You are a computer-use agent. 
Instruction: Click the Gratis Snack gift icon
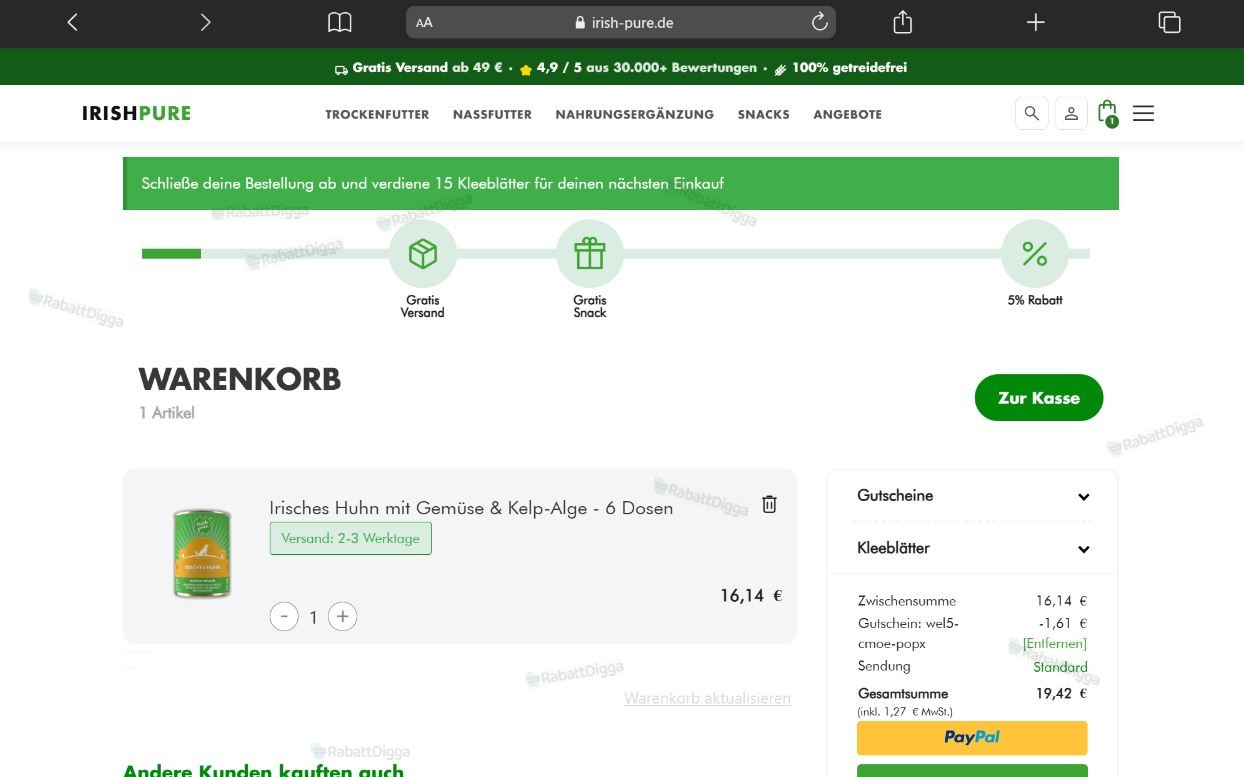coord(590,254)
